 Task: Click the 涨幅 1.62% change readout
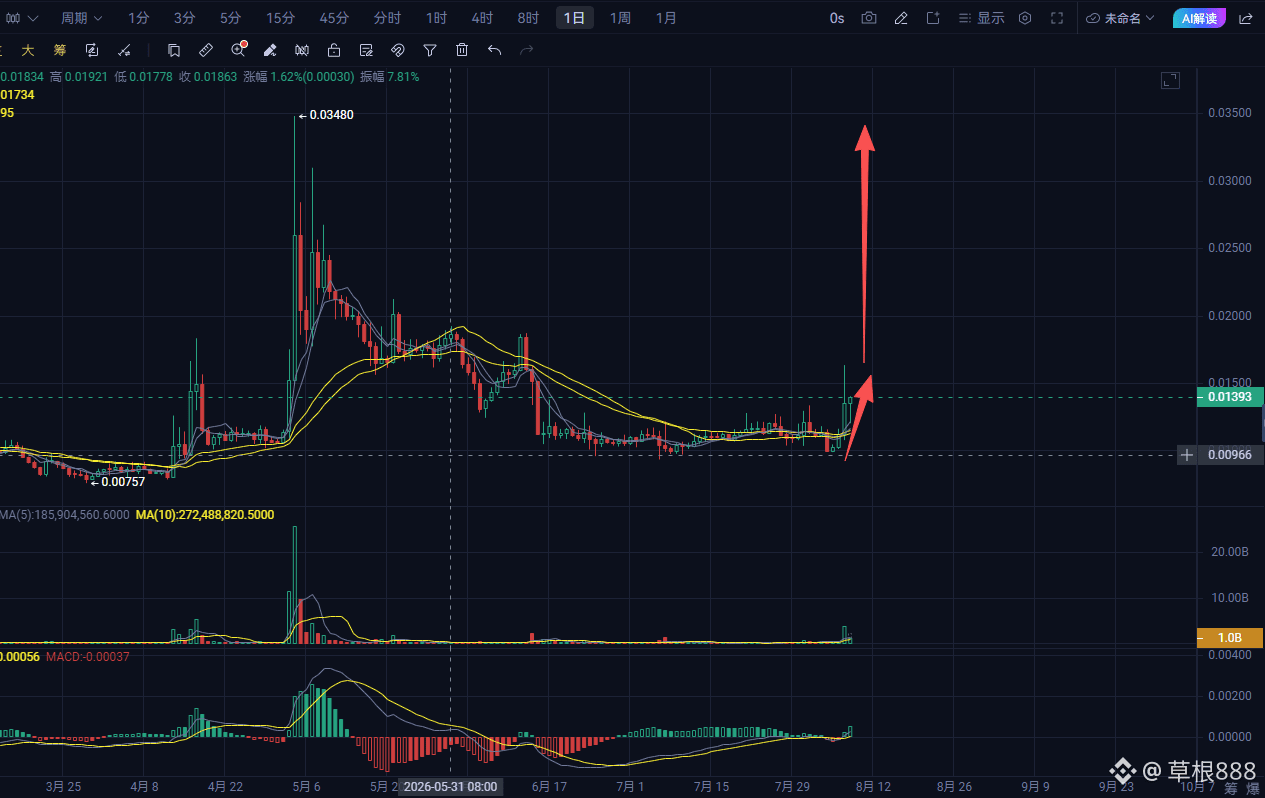pos(298,77)
